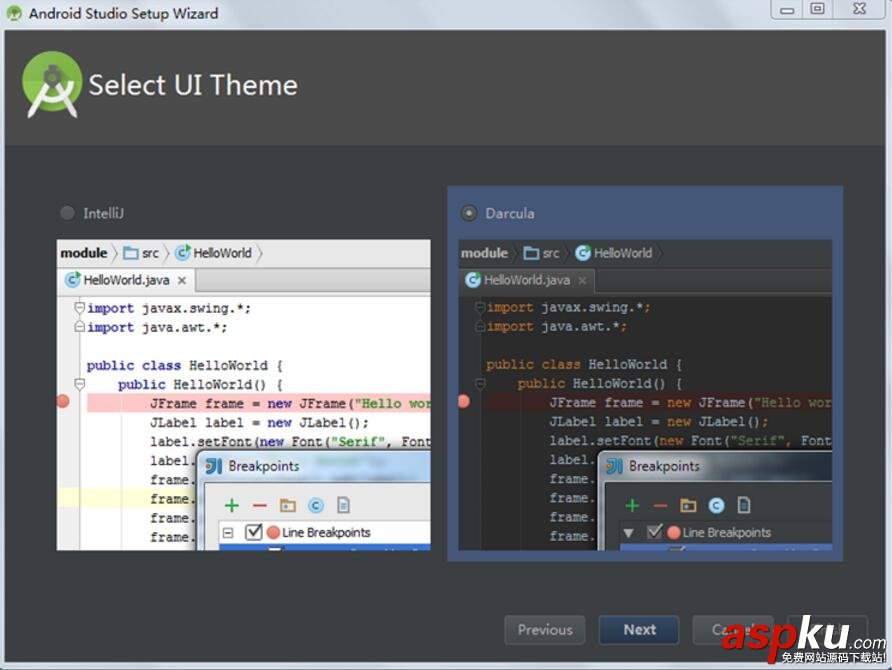Close the HelloWorld.java tab in light preview
892x670 pixels.
coord(181,281)
